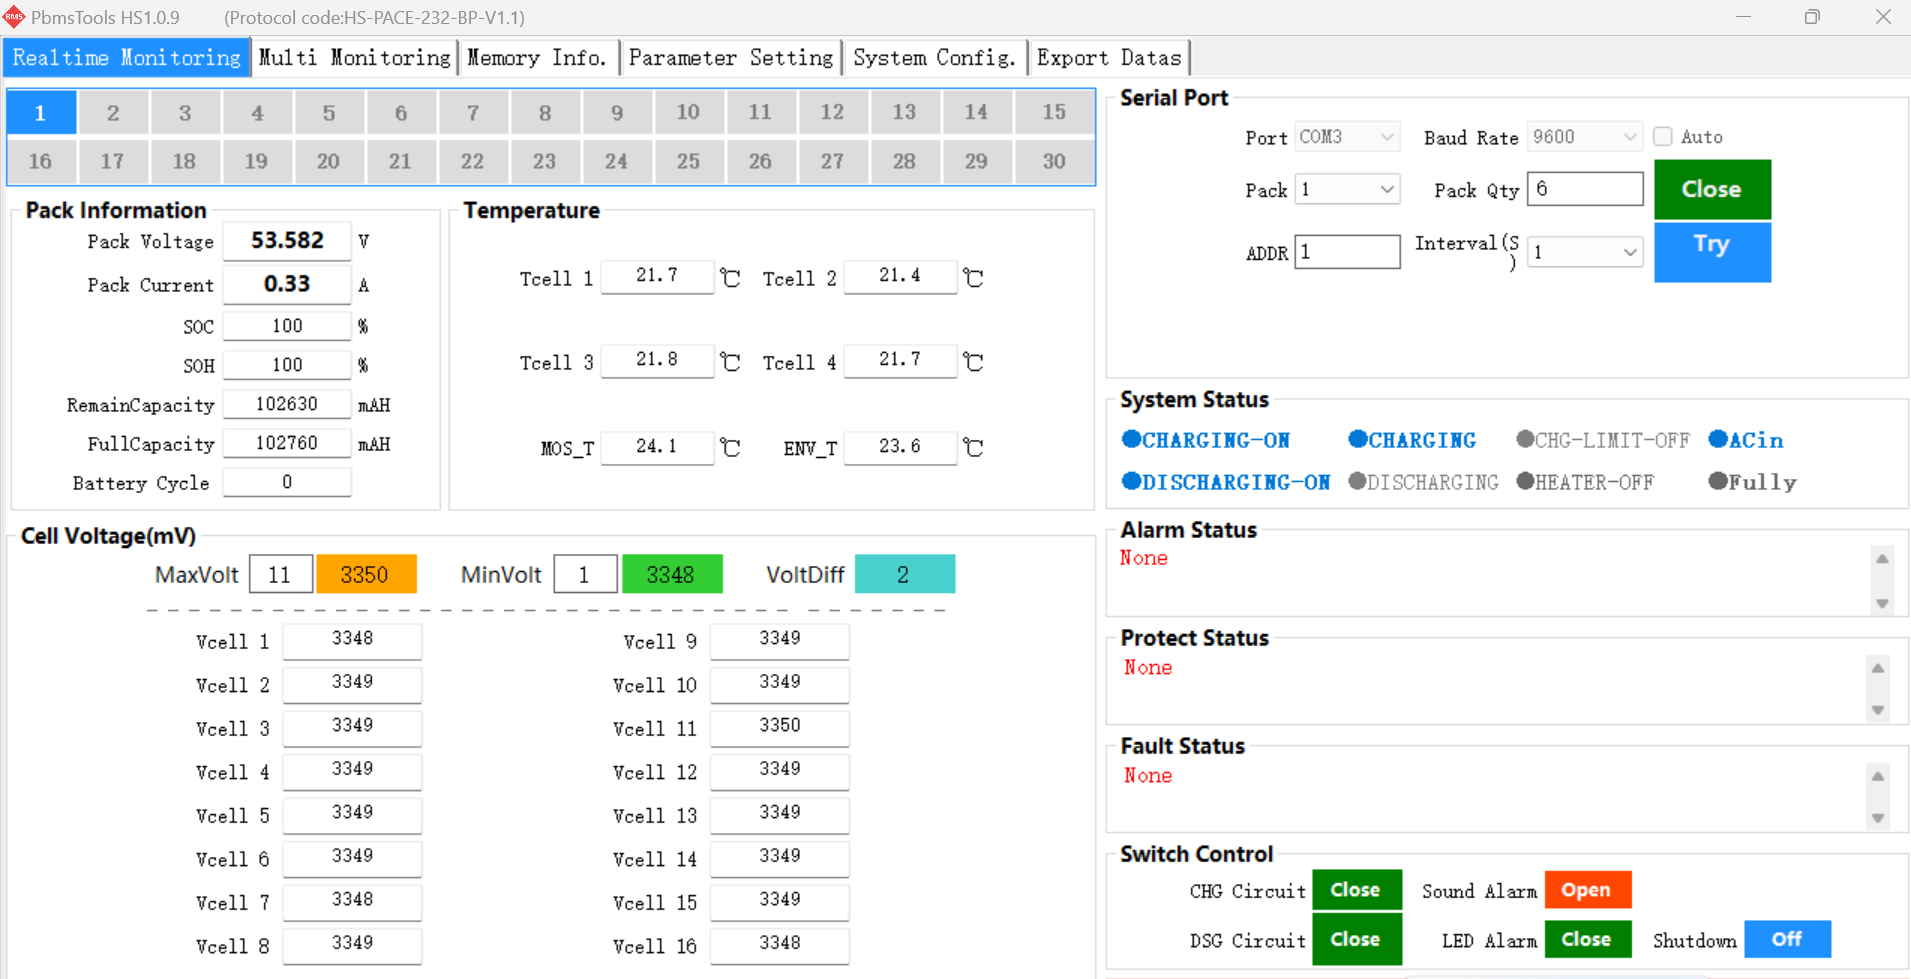1911x979 pixels.
Task: Click the ADDR input field
Action: [x=1347, y=252]
